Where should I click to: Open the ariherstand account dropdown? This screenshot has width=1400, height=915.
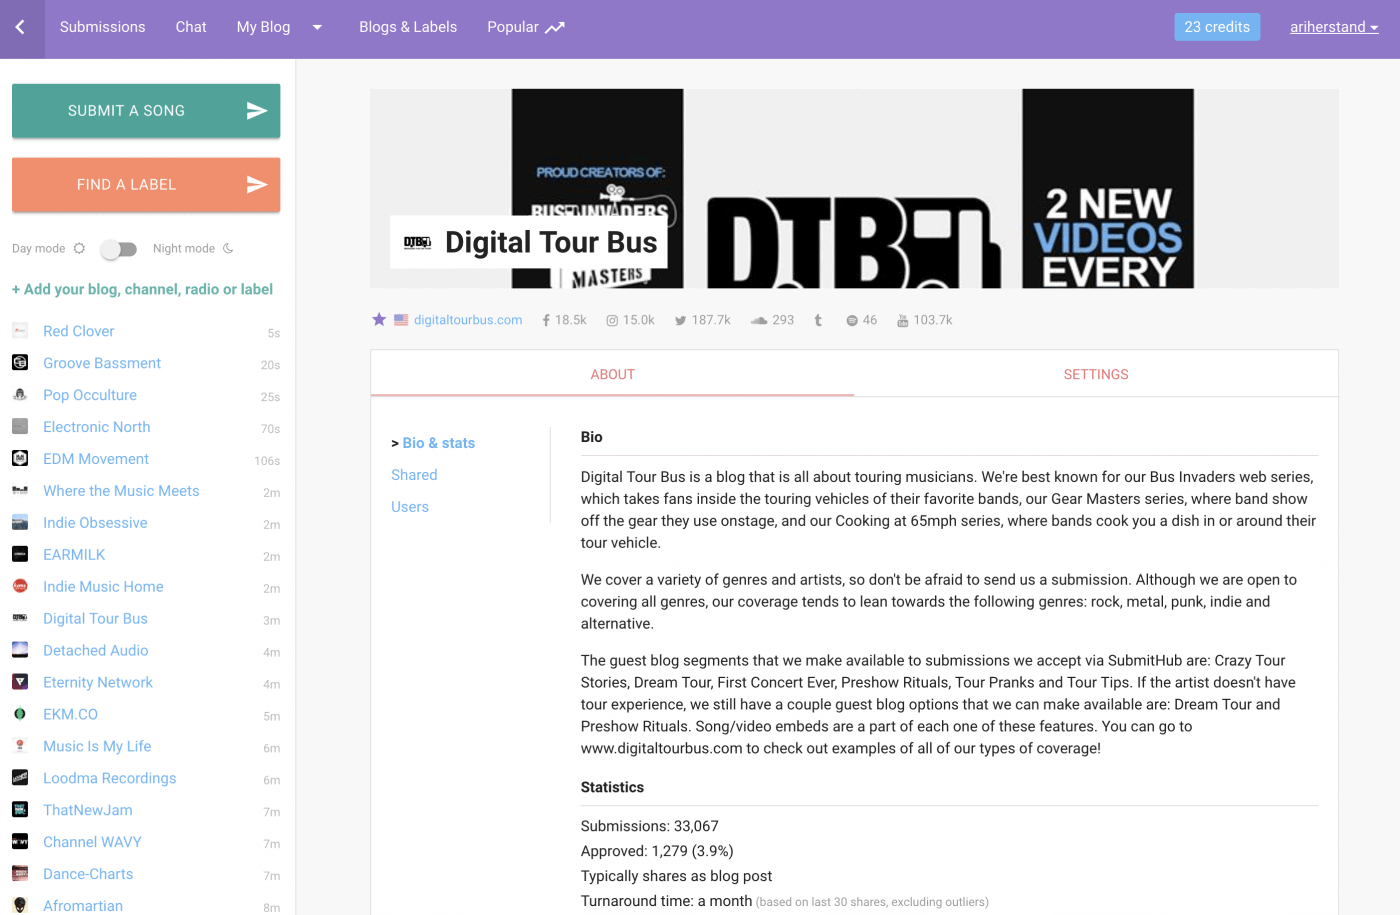pos(1334,27)
